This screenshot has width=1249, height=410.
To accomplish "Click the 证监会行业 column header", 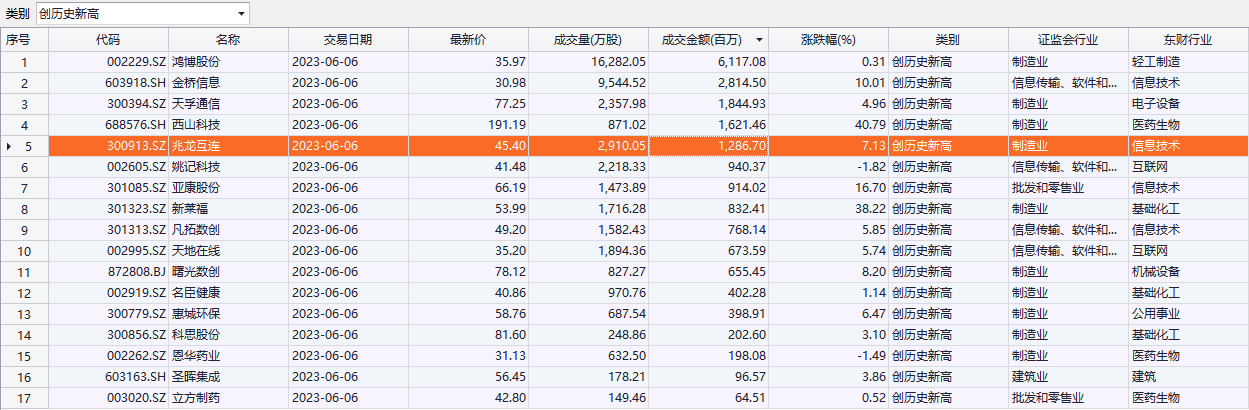I will (1068, 40).
